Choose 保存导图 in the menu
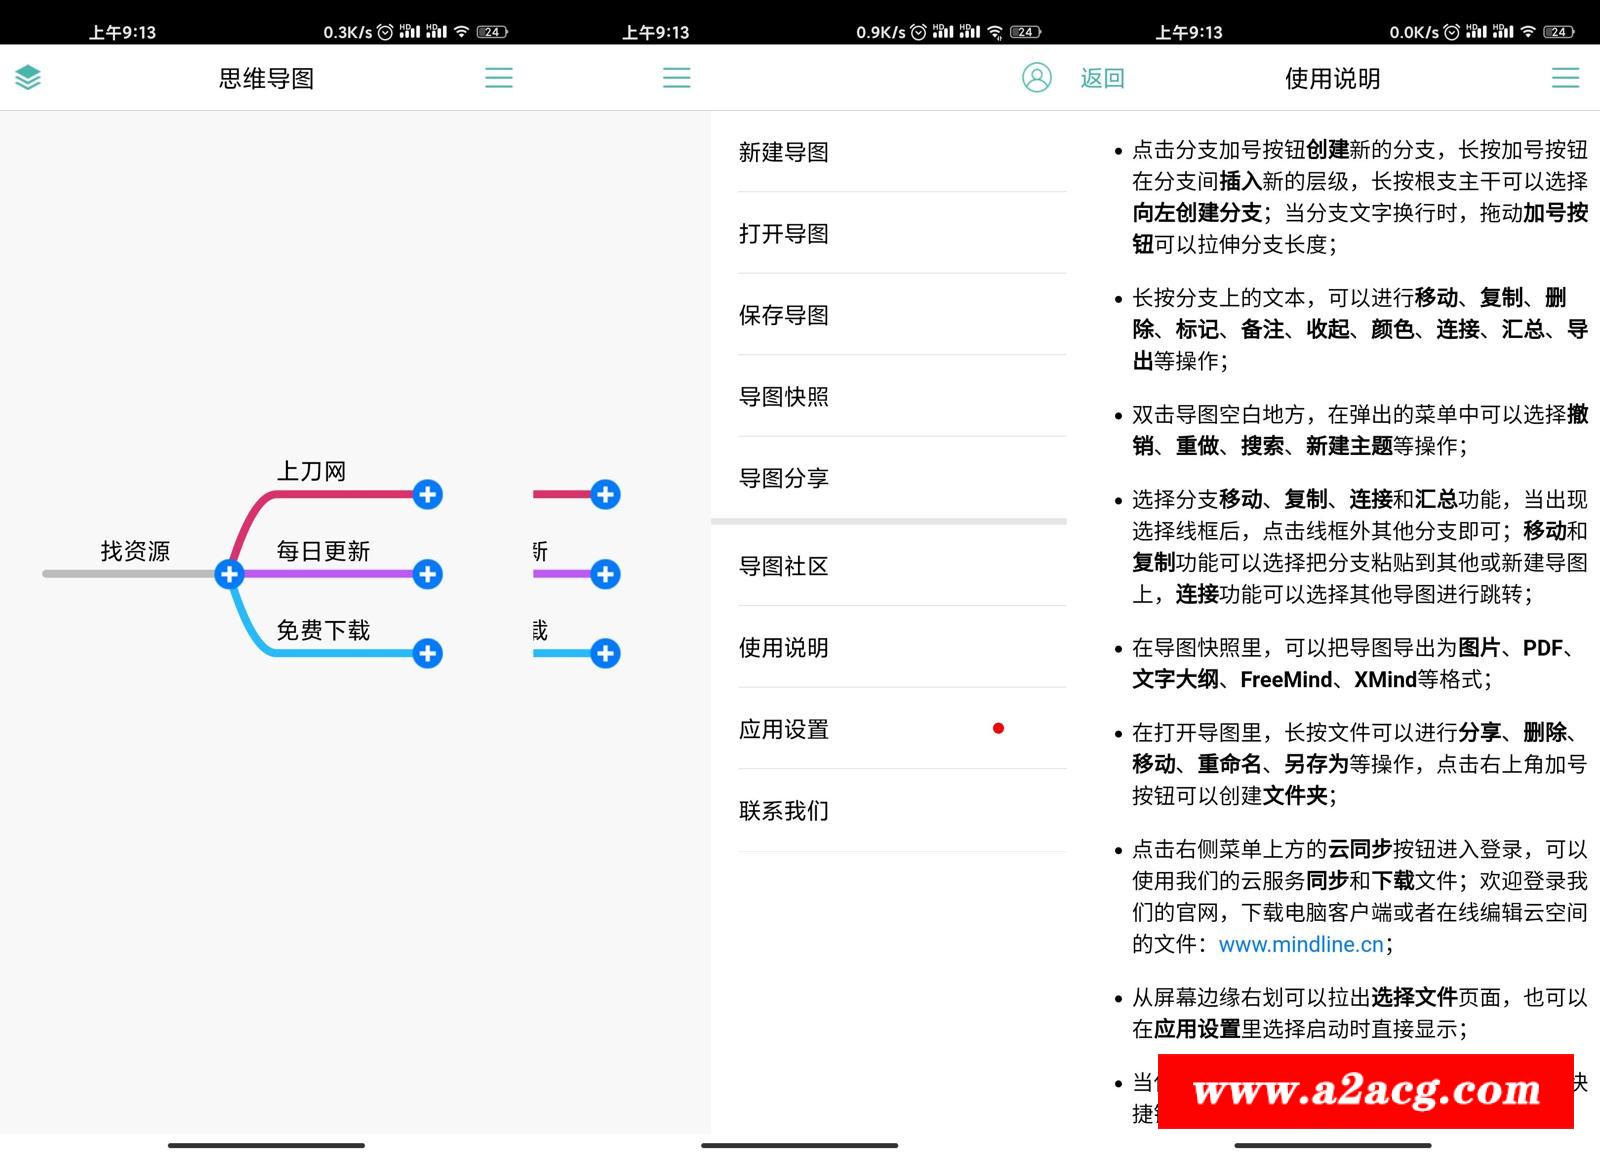Screen dimensions: 1600x1156 pyautogui.click(x=784, y=315)
